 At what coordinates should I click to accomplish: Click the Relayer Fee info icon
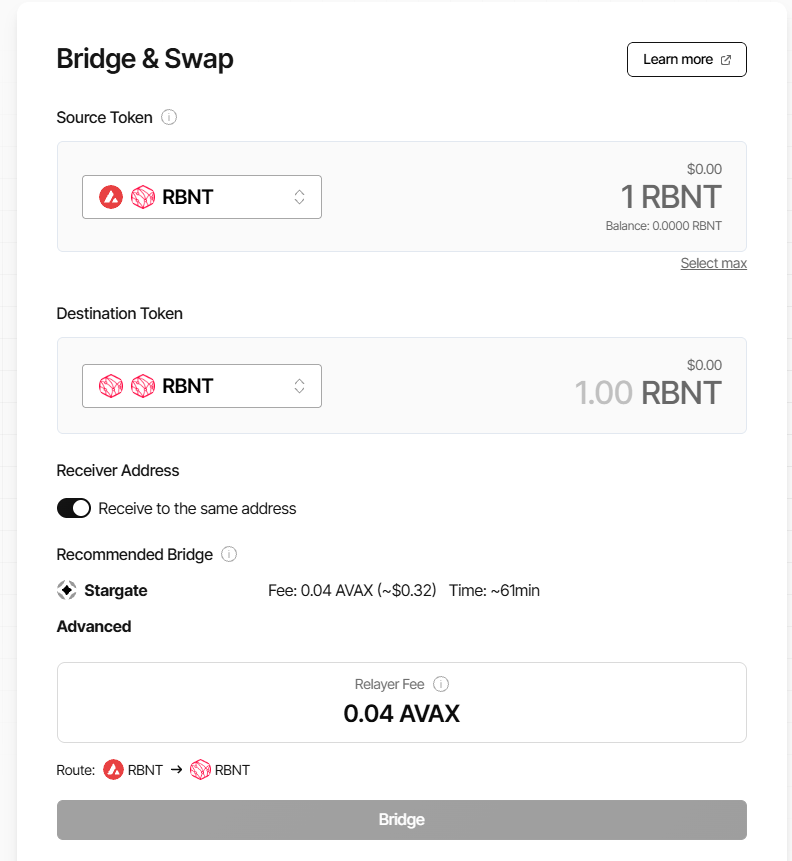tap(441, 684)
